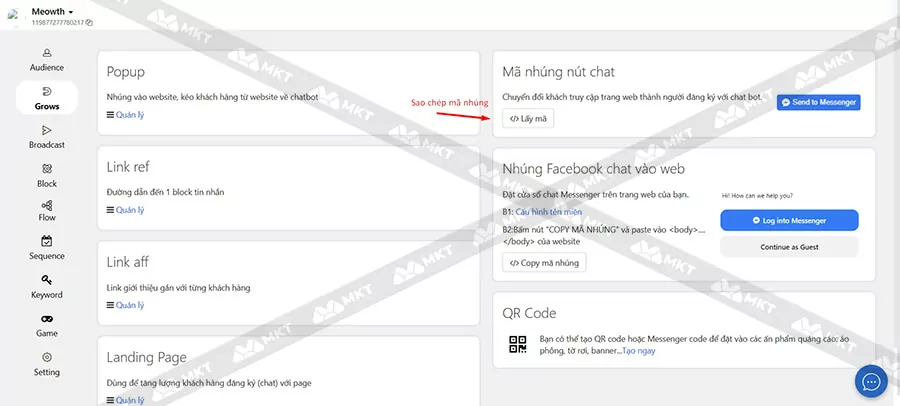
Task: Open the Flow diagram icon
Action: pos(47,205)
